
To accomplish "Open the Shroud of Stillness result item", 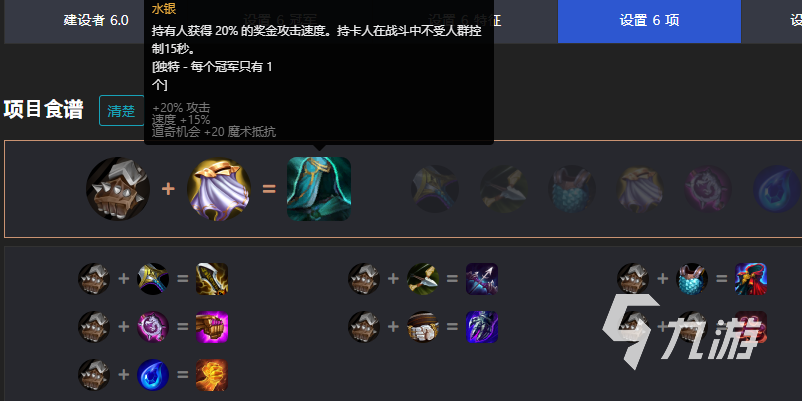I will pyautogui.click(x=751, y=279).
